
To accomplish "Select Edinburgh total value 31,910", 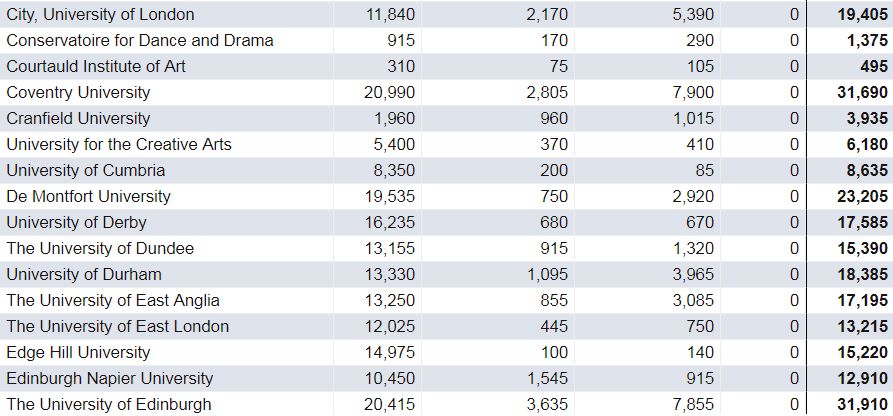I will pos(862,405).
